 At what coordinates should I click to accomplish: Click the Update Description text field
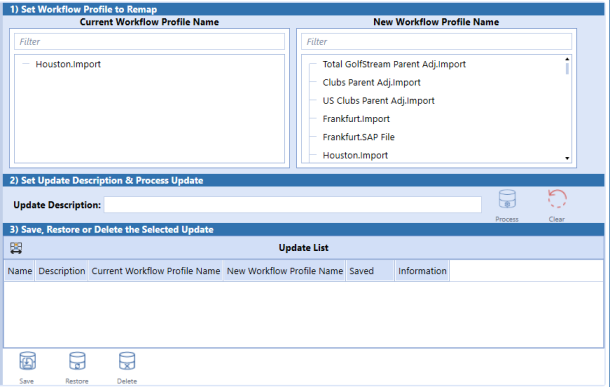coord(293,205)
